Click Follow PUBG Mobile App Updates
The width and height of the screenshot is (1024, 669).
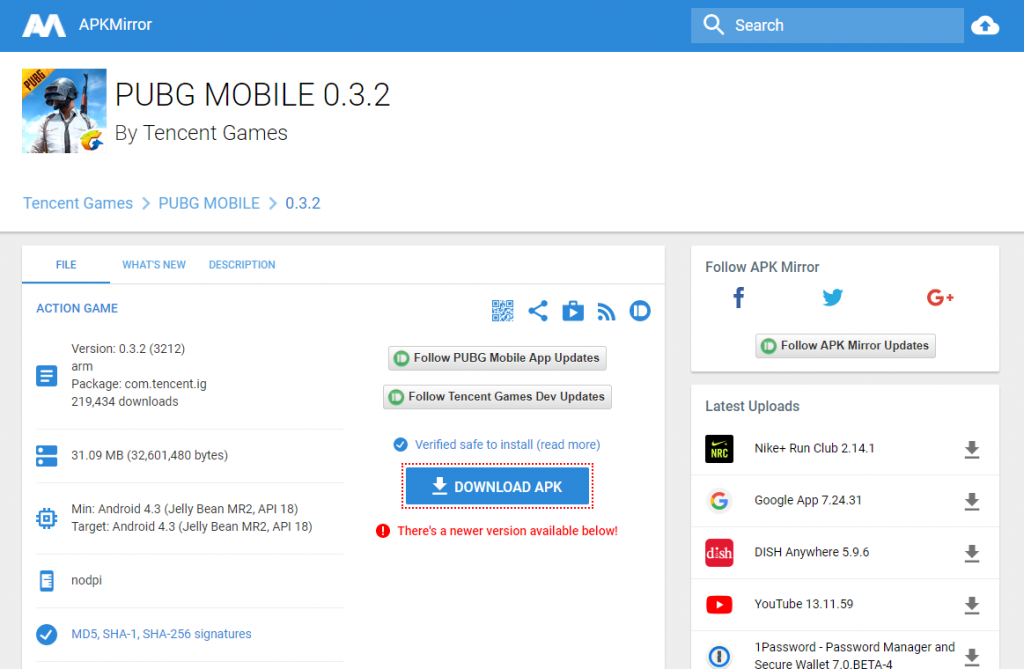(x=498, y=358)
